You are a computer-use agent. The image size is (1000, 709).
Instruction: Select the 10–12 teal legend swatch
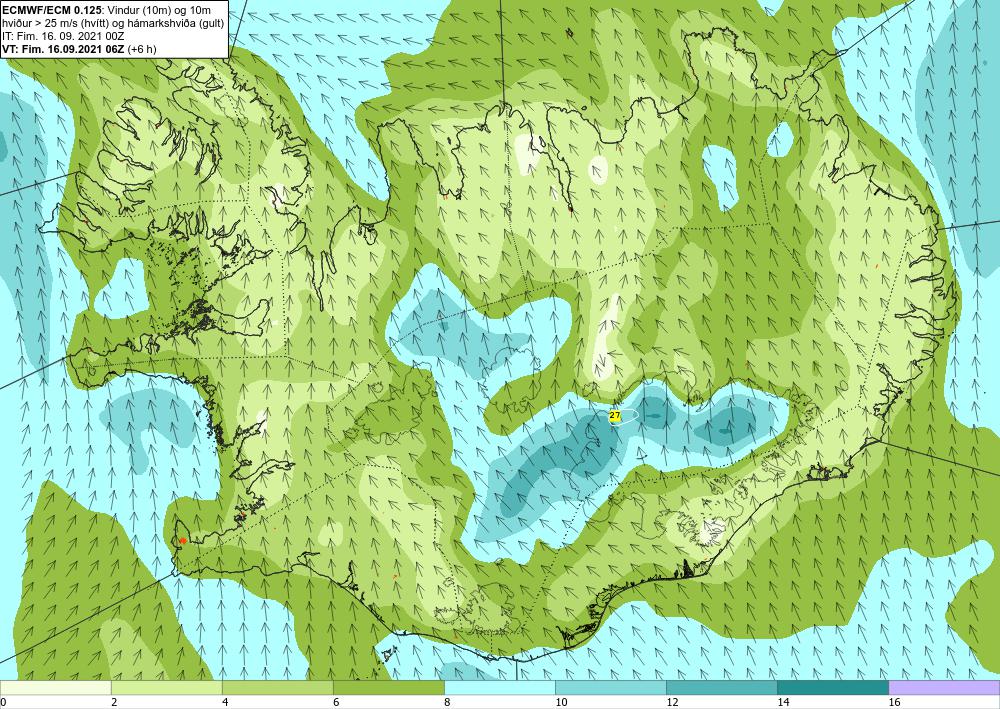[x=611, y=687]
